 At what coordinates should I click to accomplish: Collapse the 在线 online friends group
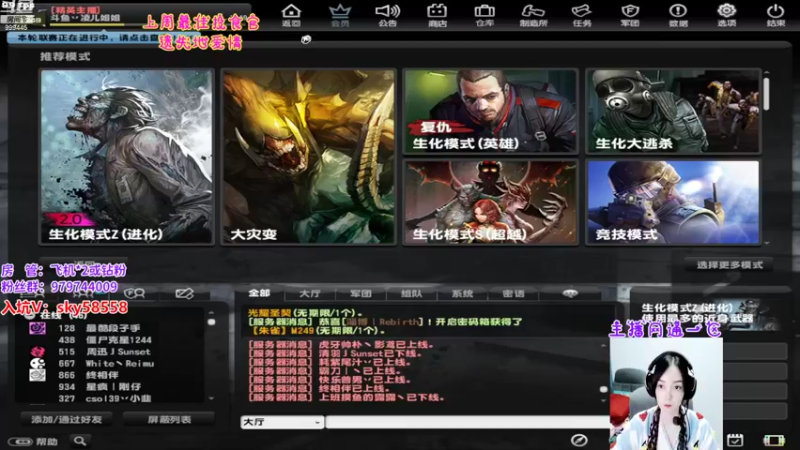[30, 316]
